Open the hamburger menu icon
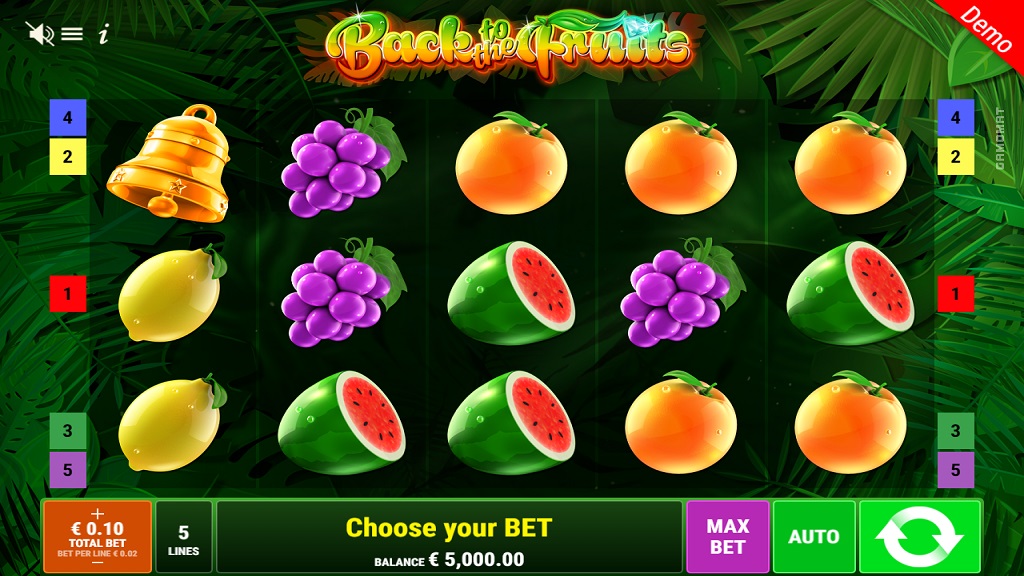Image resolution: width=1024 pixels, height=576 pixels. click(72, 34)
